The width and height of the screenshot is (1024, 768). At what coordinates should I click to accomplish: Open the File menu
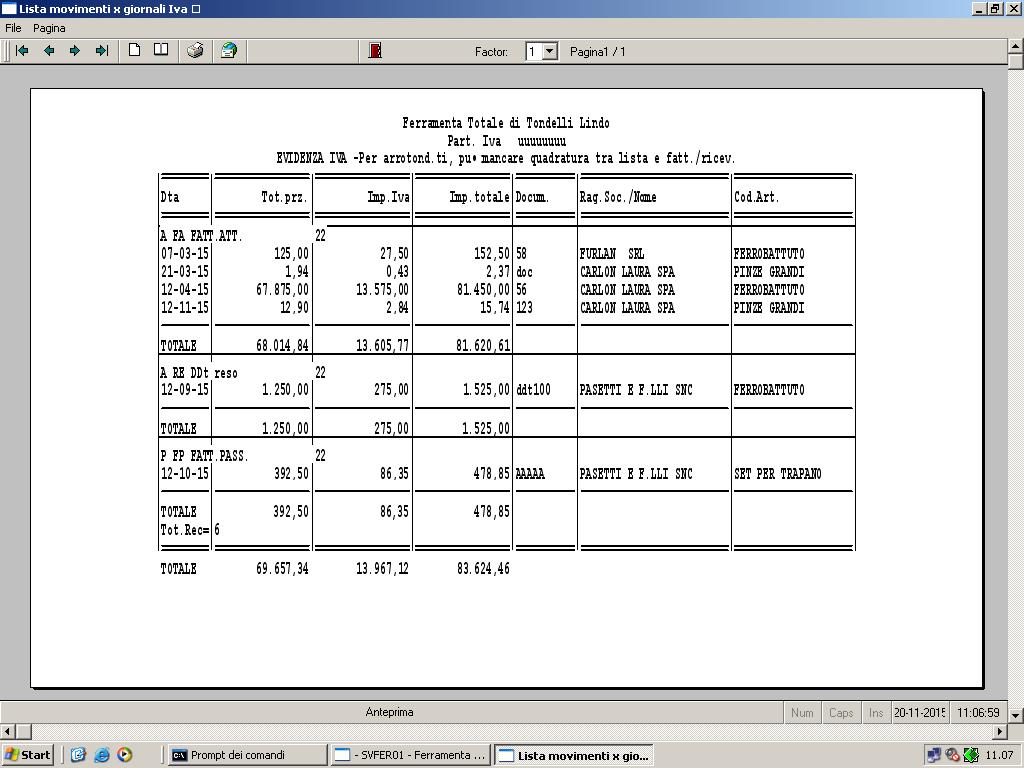[x=13, y=28]
